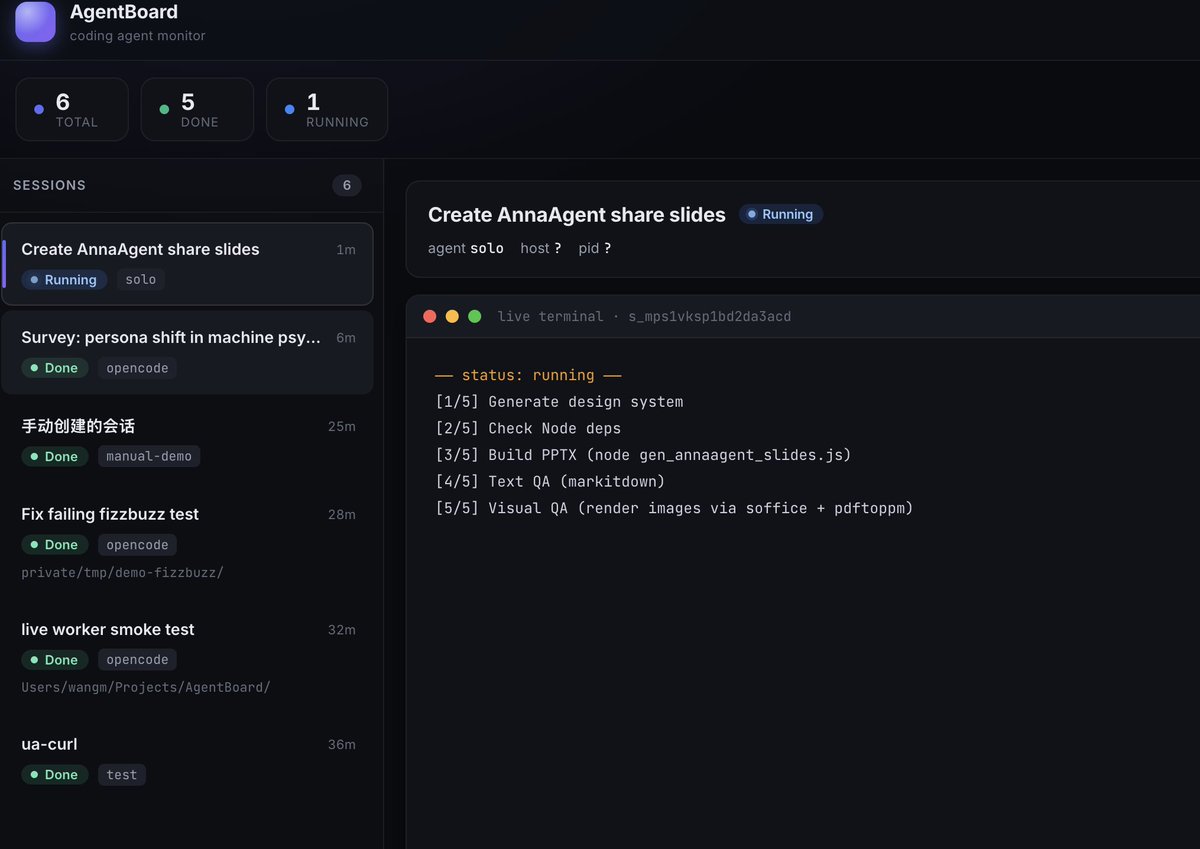Click the Done badge on Survey session
This screenshot has width=1200, height=849.
click(x=55, y=368)
